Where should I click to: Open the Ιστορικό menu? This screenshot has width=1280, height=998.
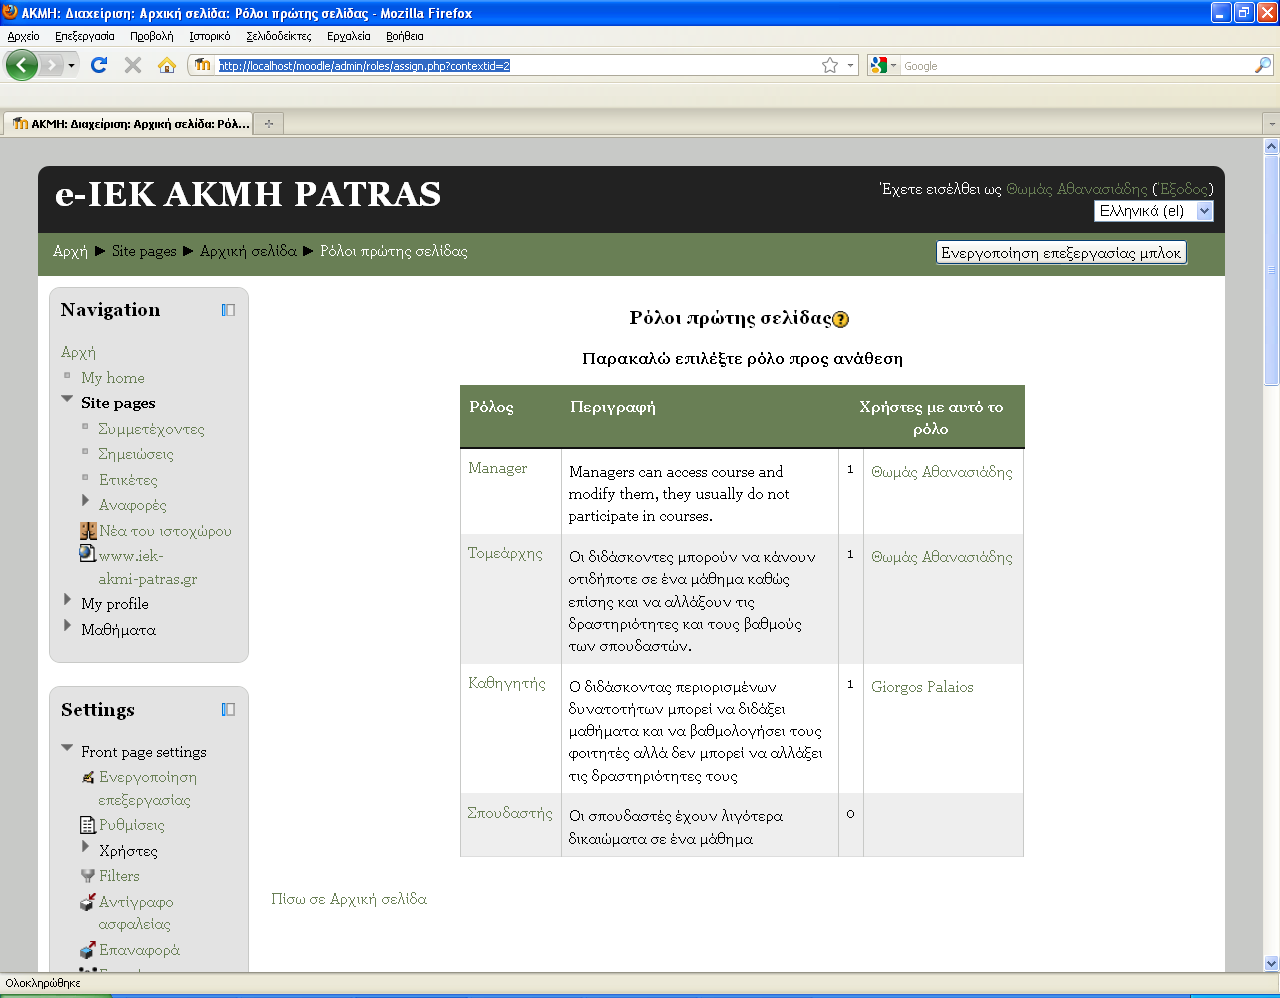pos(210,36)
